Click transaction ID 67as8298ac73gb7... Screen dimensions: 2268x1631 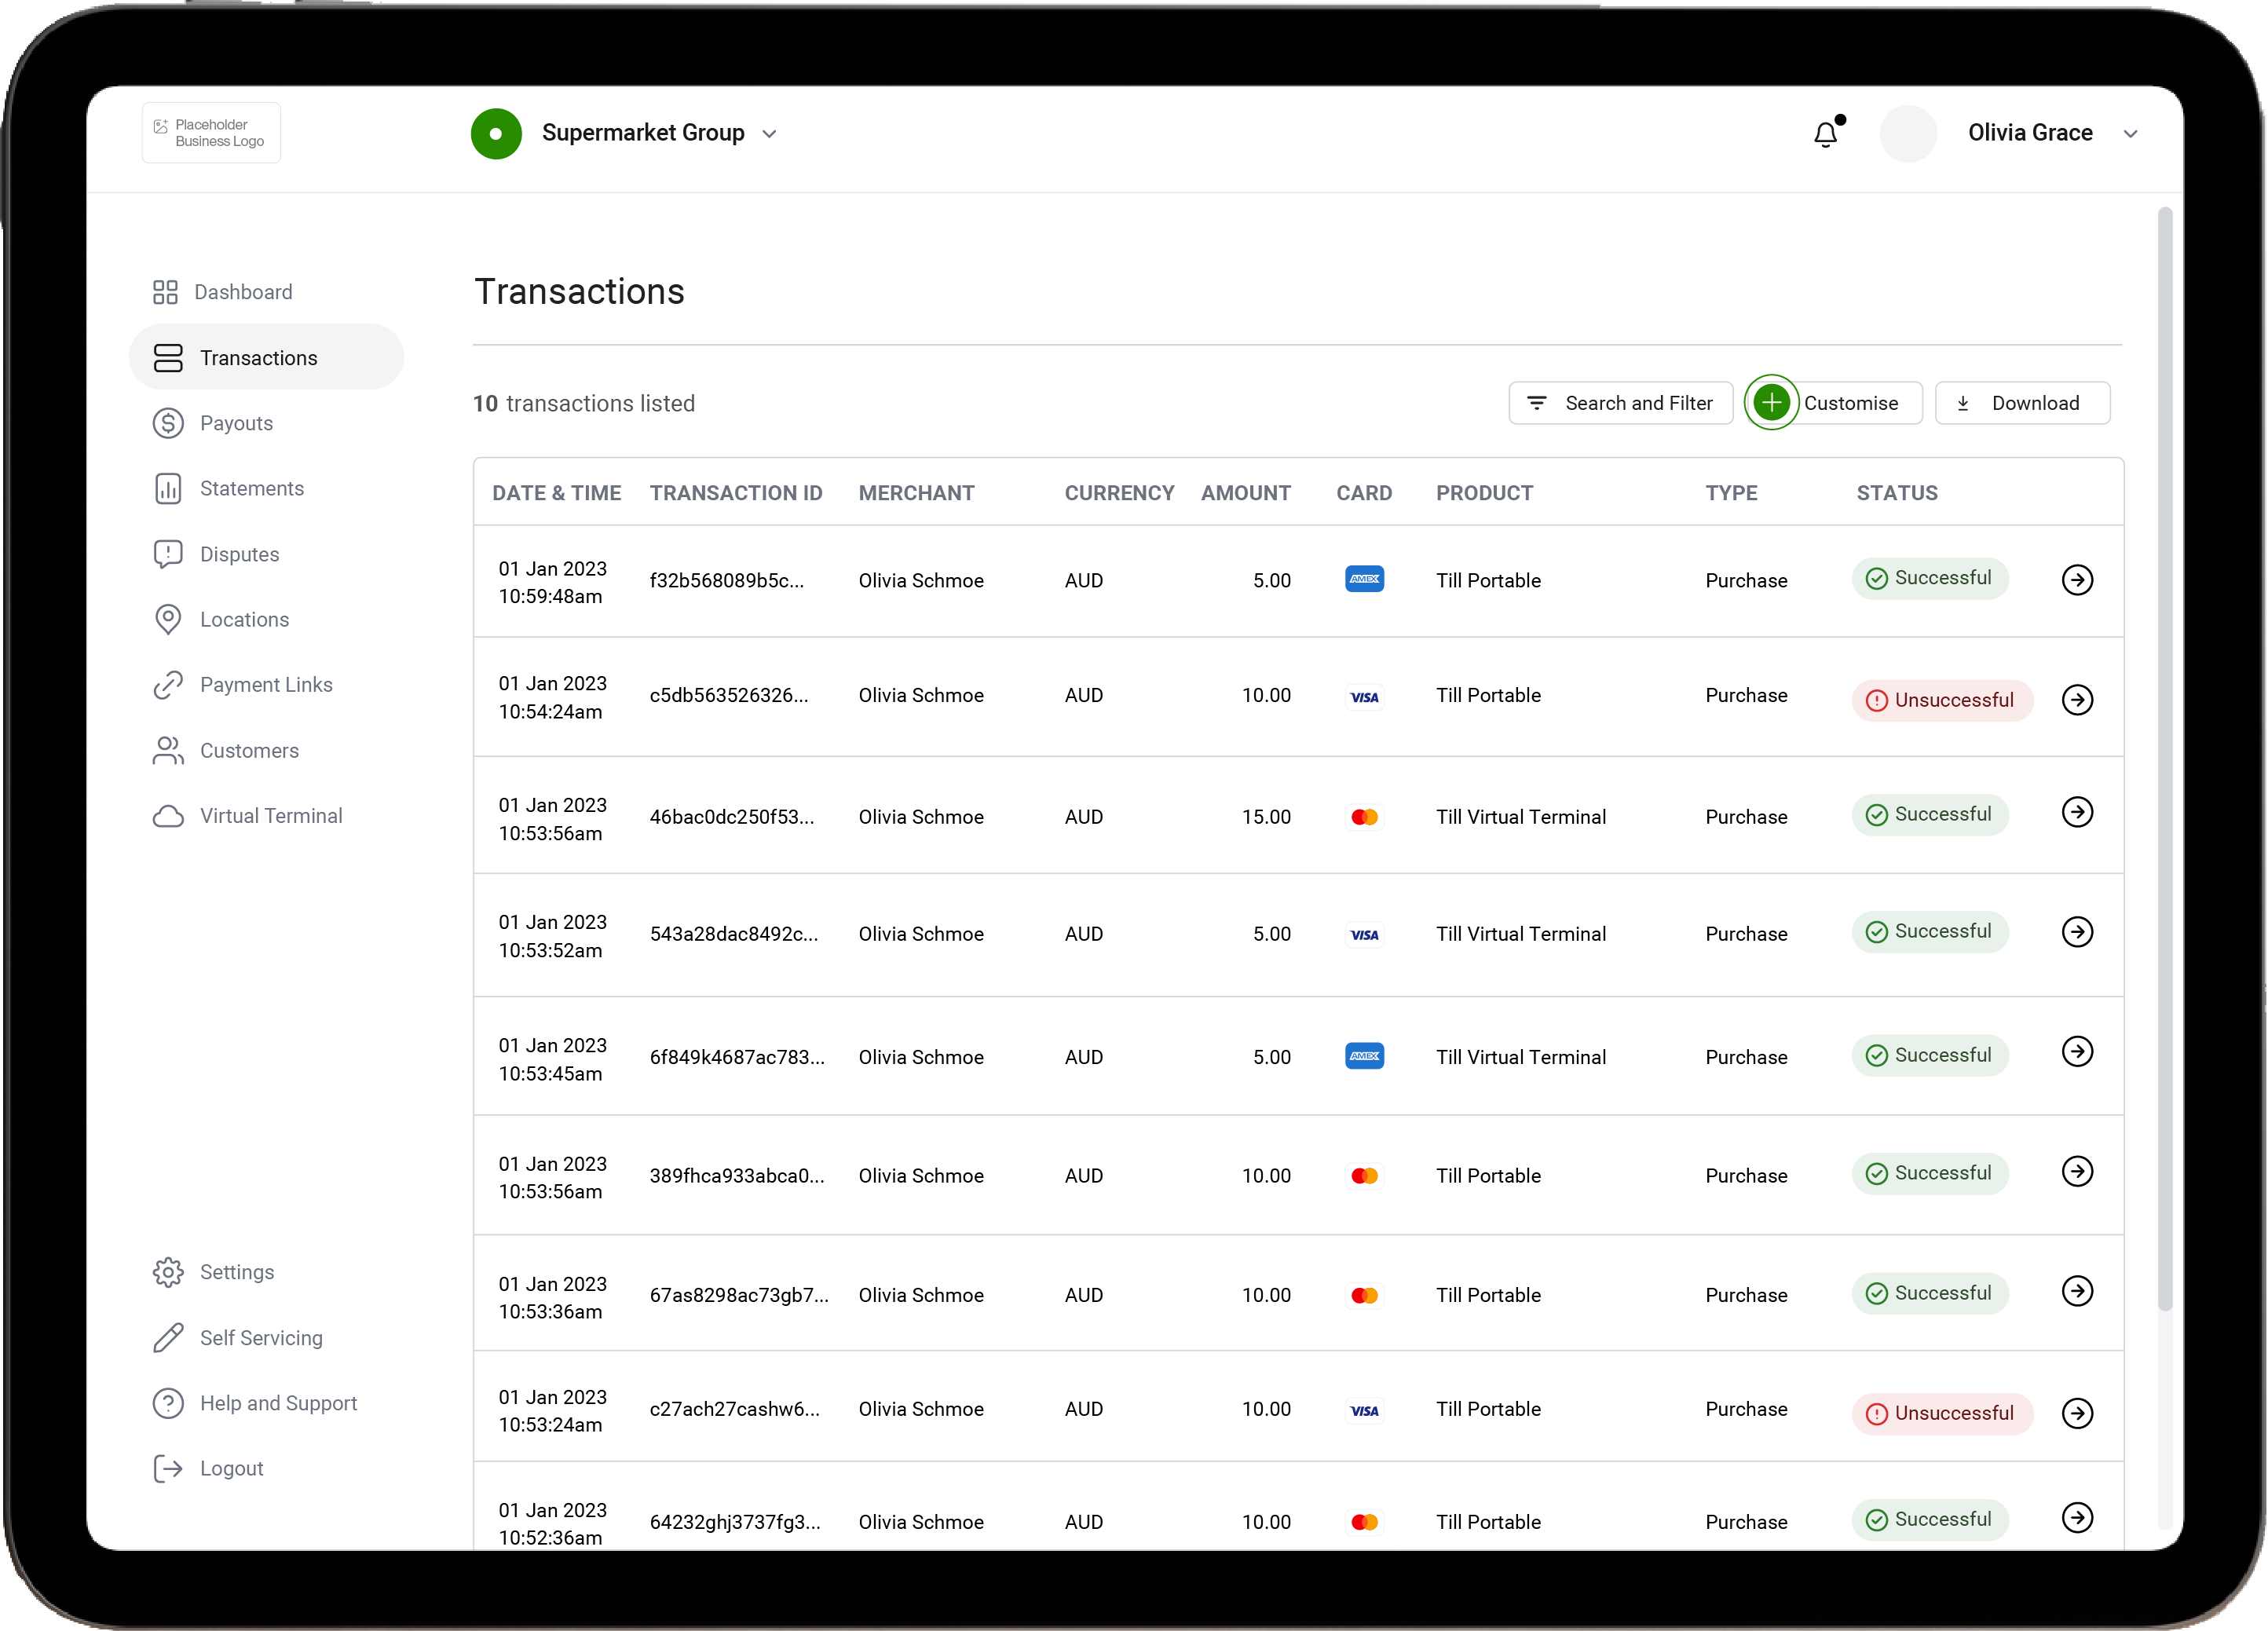739,1295
